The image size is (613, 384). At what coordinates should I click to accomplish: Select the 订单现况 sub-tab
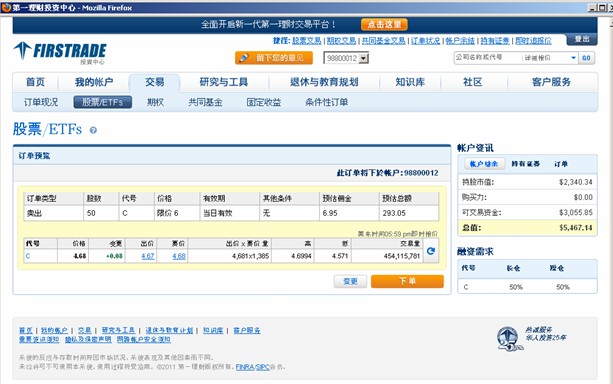click(41, 102)
